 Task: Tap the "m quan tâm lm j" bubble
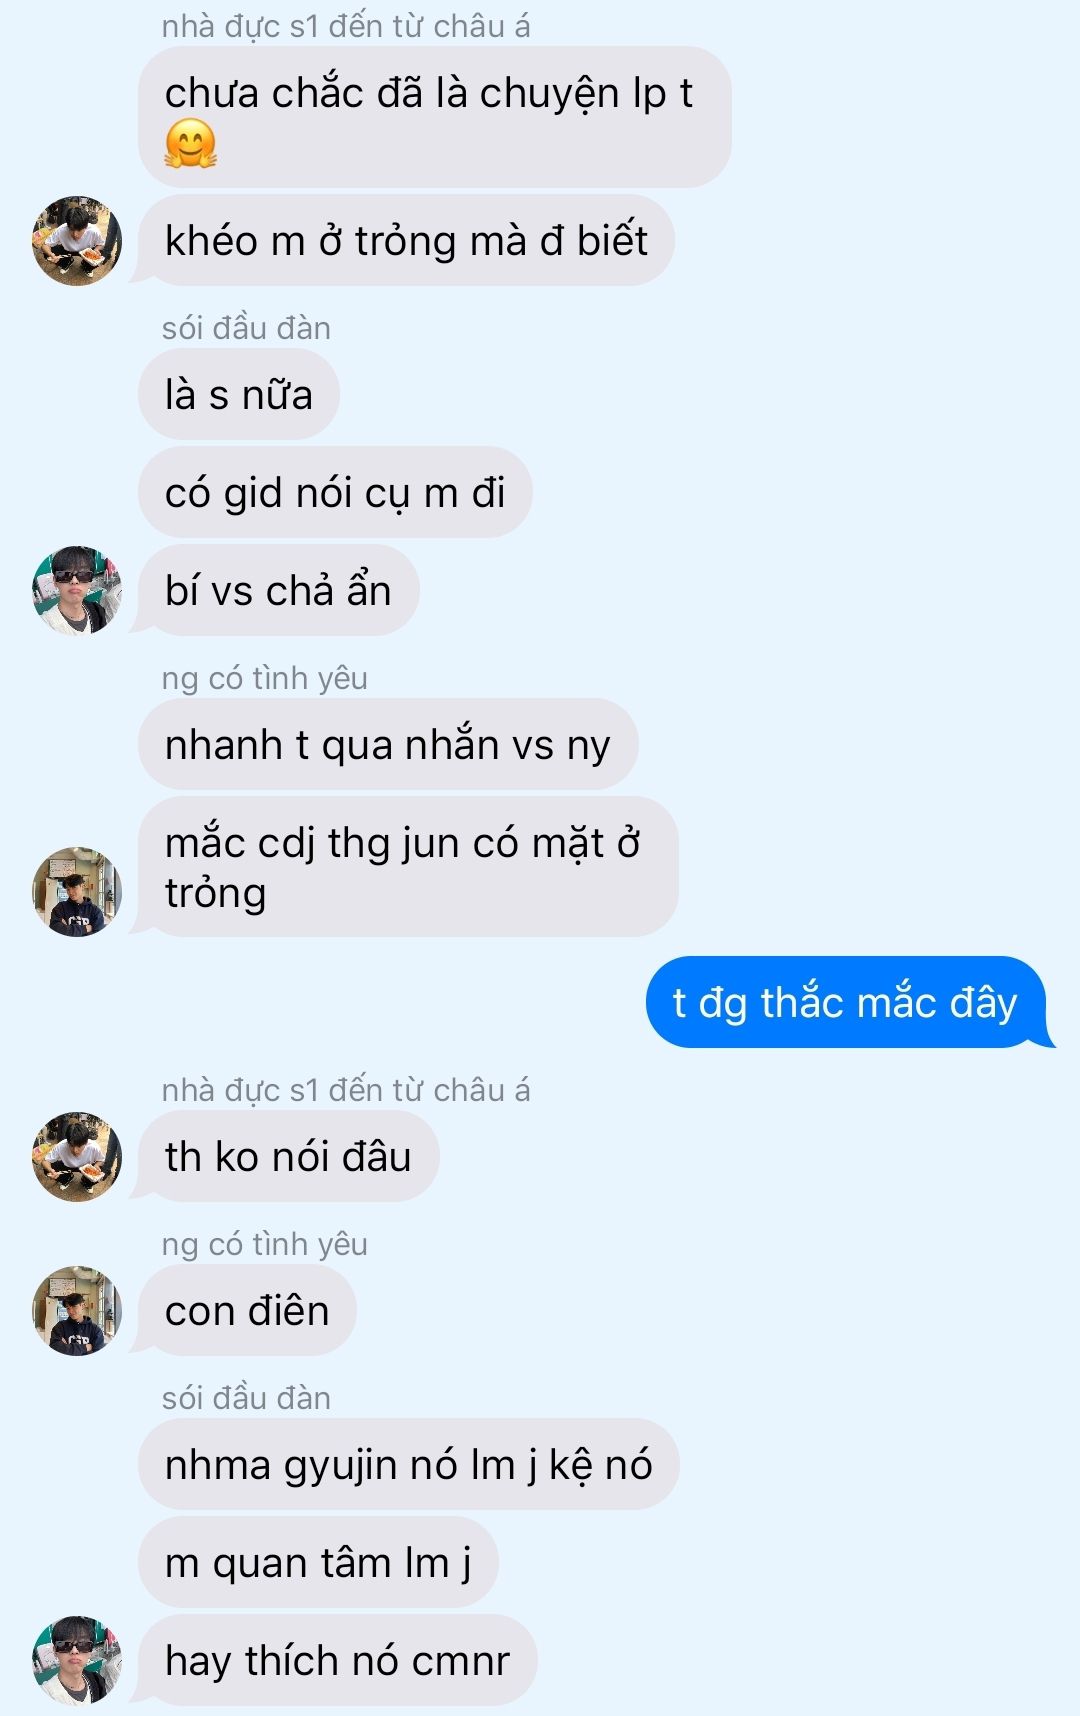(318, 1562)
